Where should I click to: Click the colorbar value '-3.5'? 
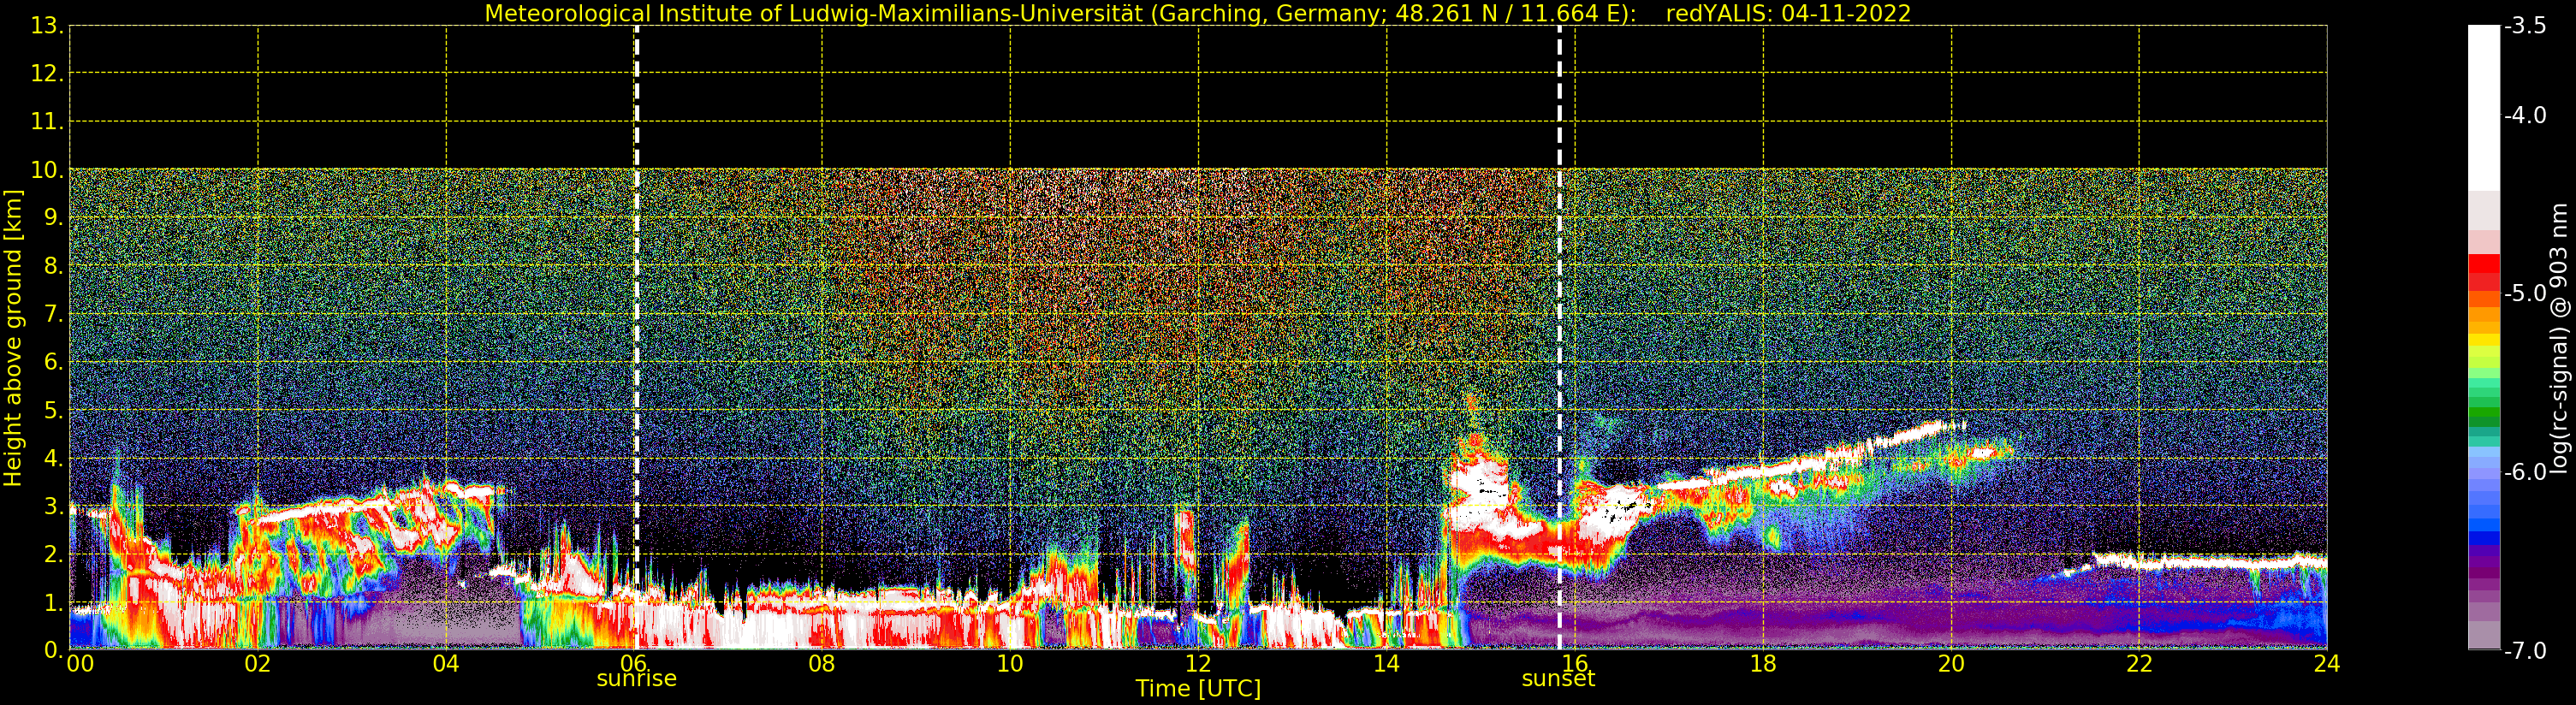[2526, 26]
